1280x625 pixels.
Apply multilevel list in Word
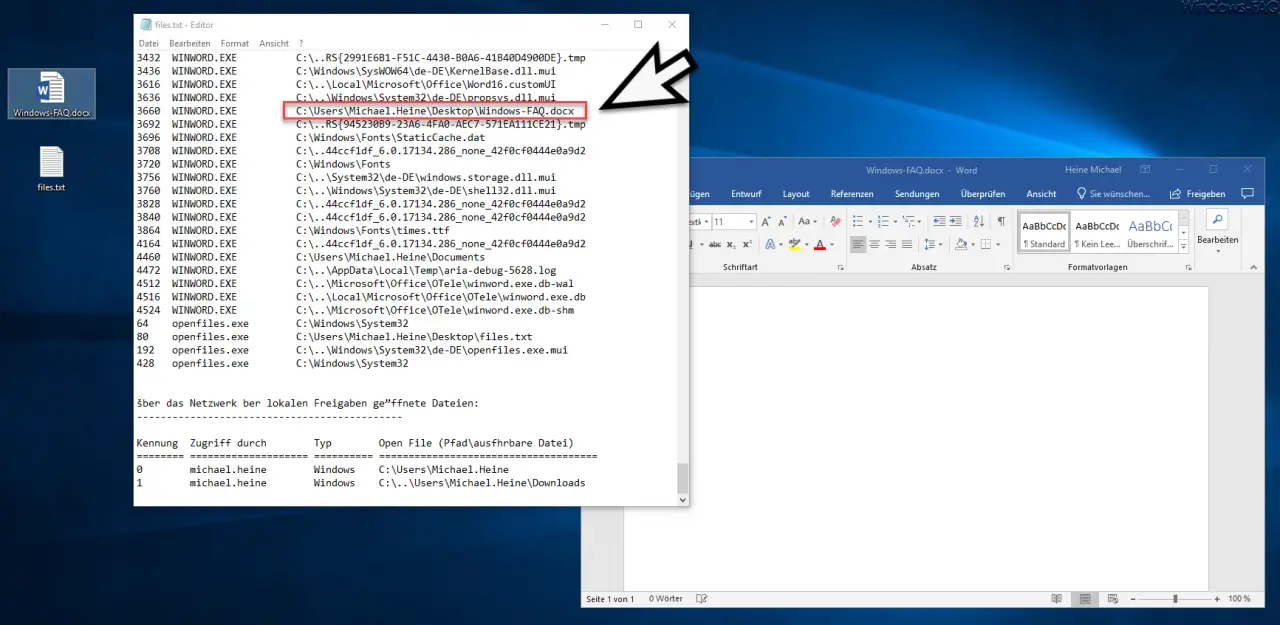(x=908, y=222)
